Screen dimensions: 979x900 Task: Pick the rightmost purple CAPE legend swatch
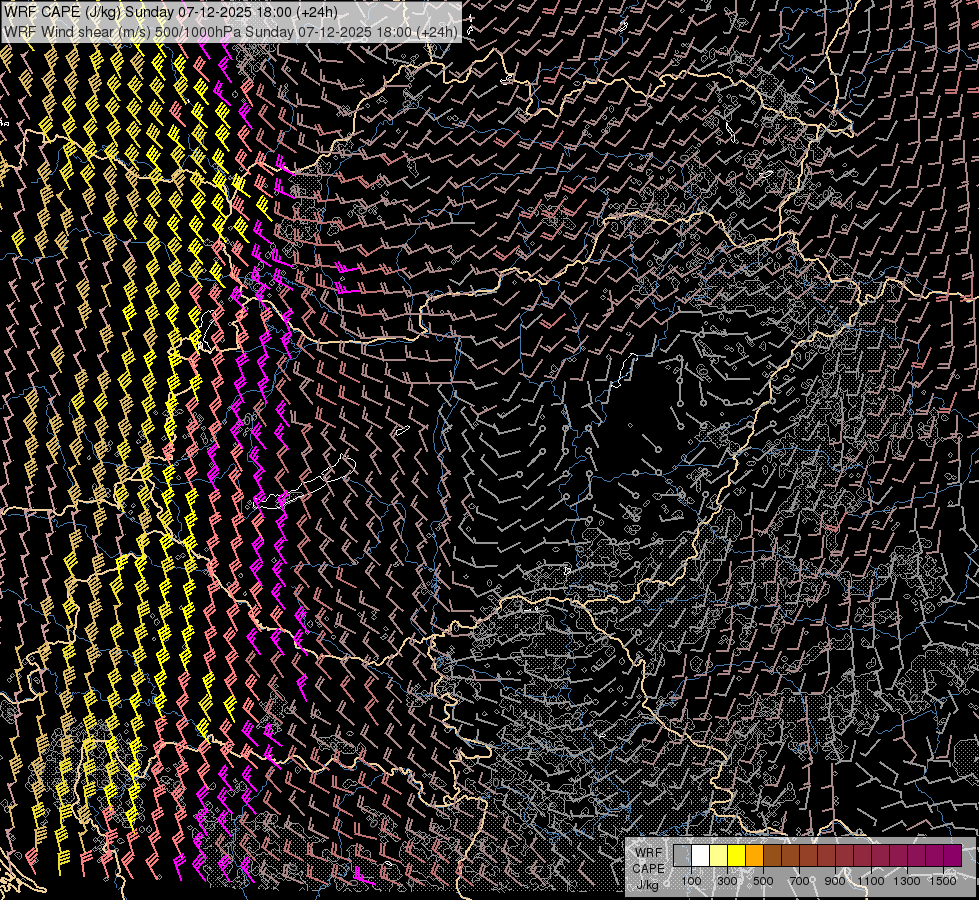pos(952,855)
